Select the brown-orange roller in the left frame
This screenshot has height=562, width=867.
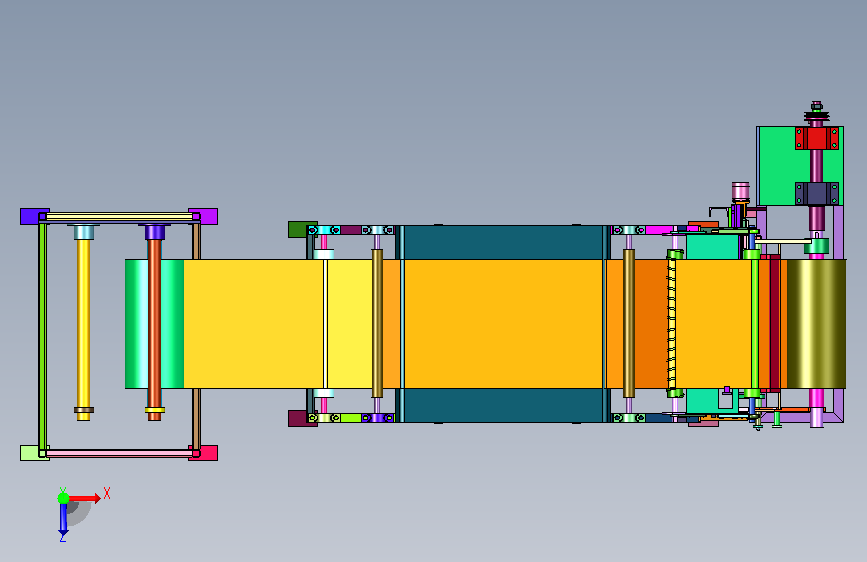point(155,330)
